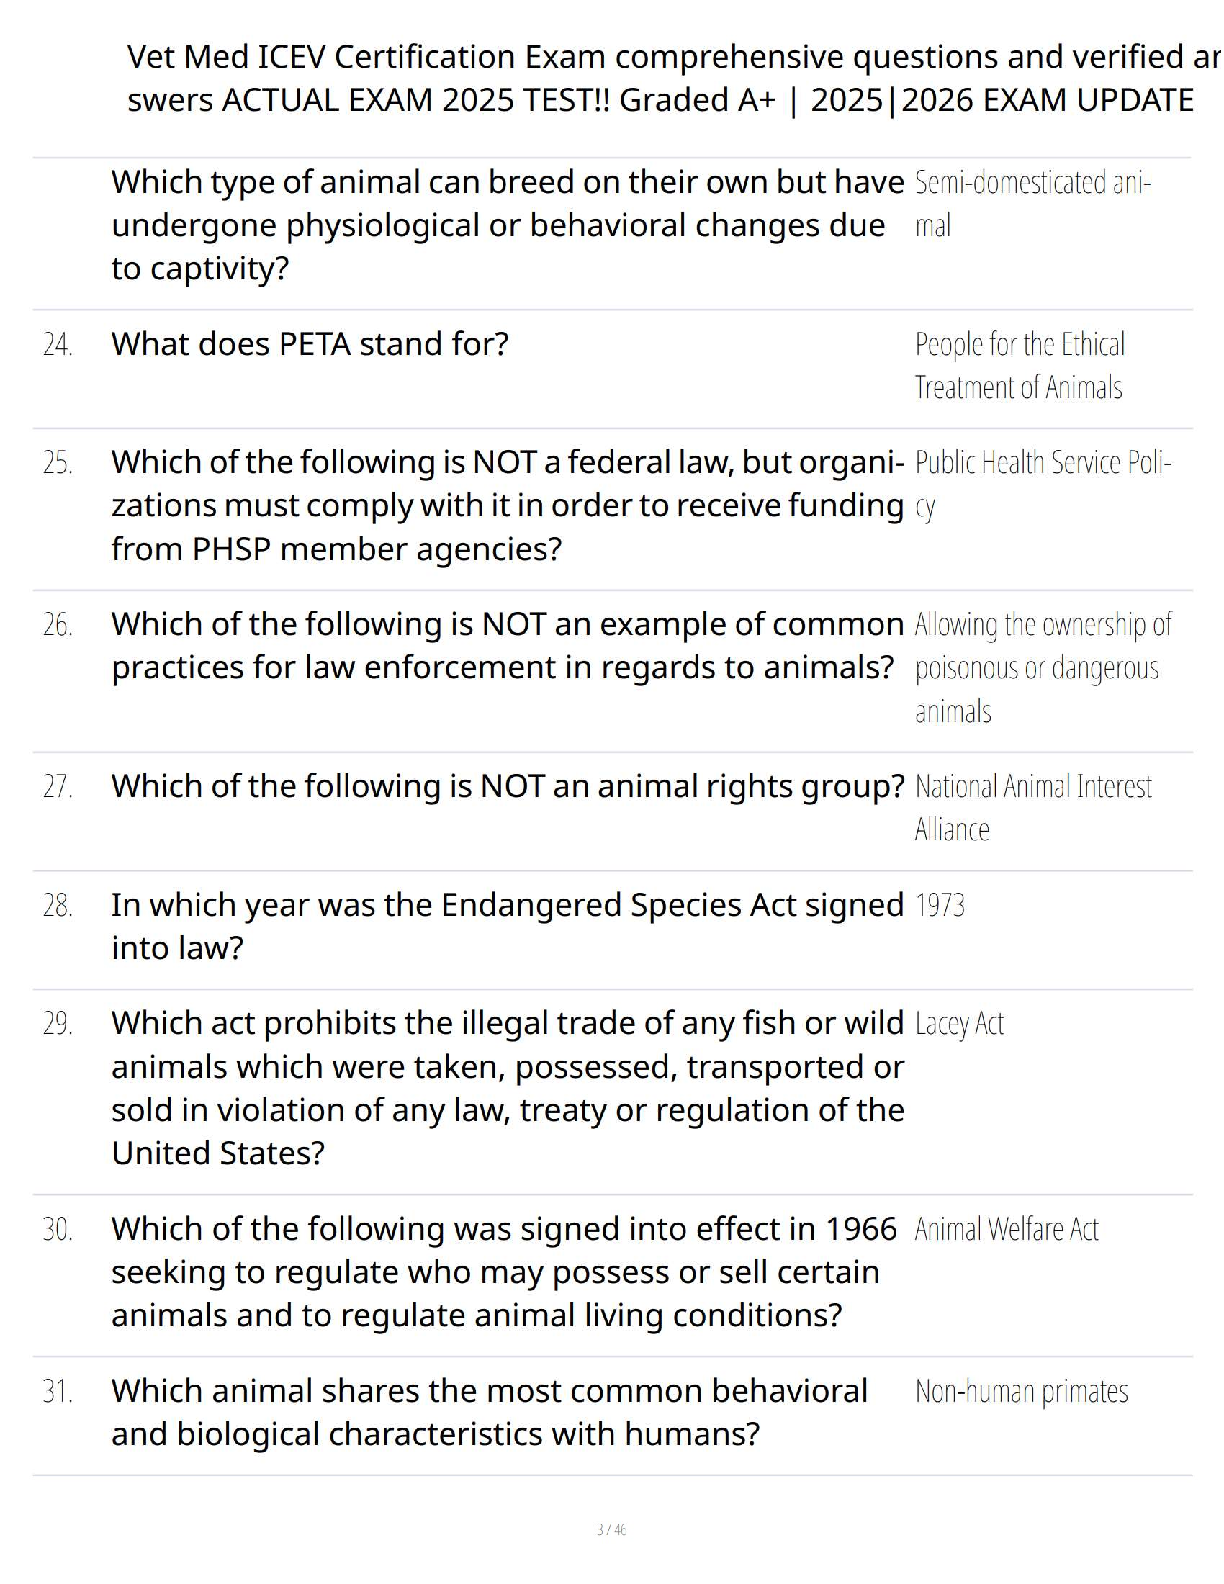Click the answer 'Non-human primates'
The image size is (1224, 1584).
tap(1021, 1392)
